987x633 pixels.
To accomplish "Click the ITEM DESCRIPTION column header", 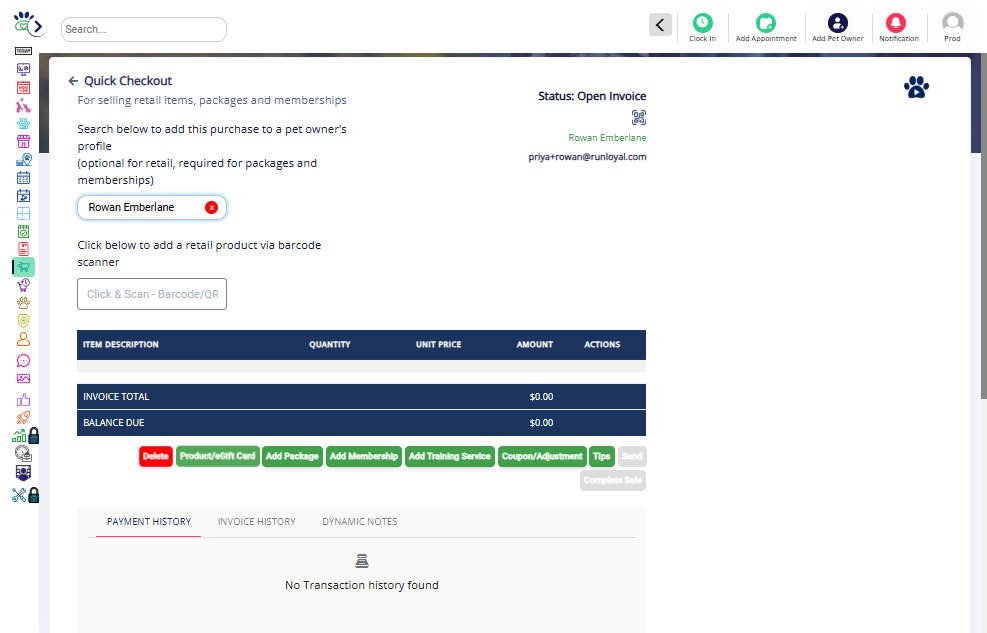I will pyautogui.click(x=121, y=345).
